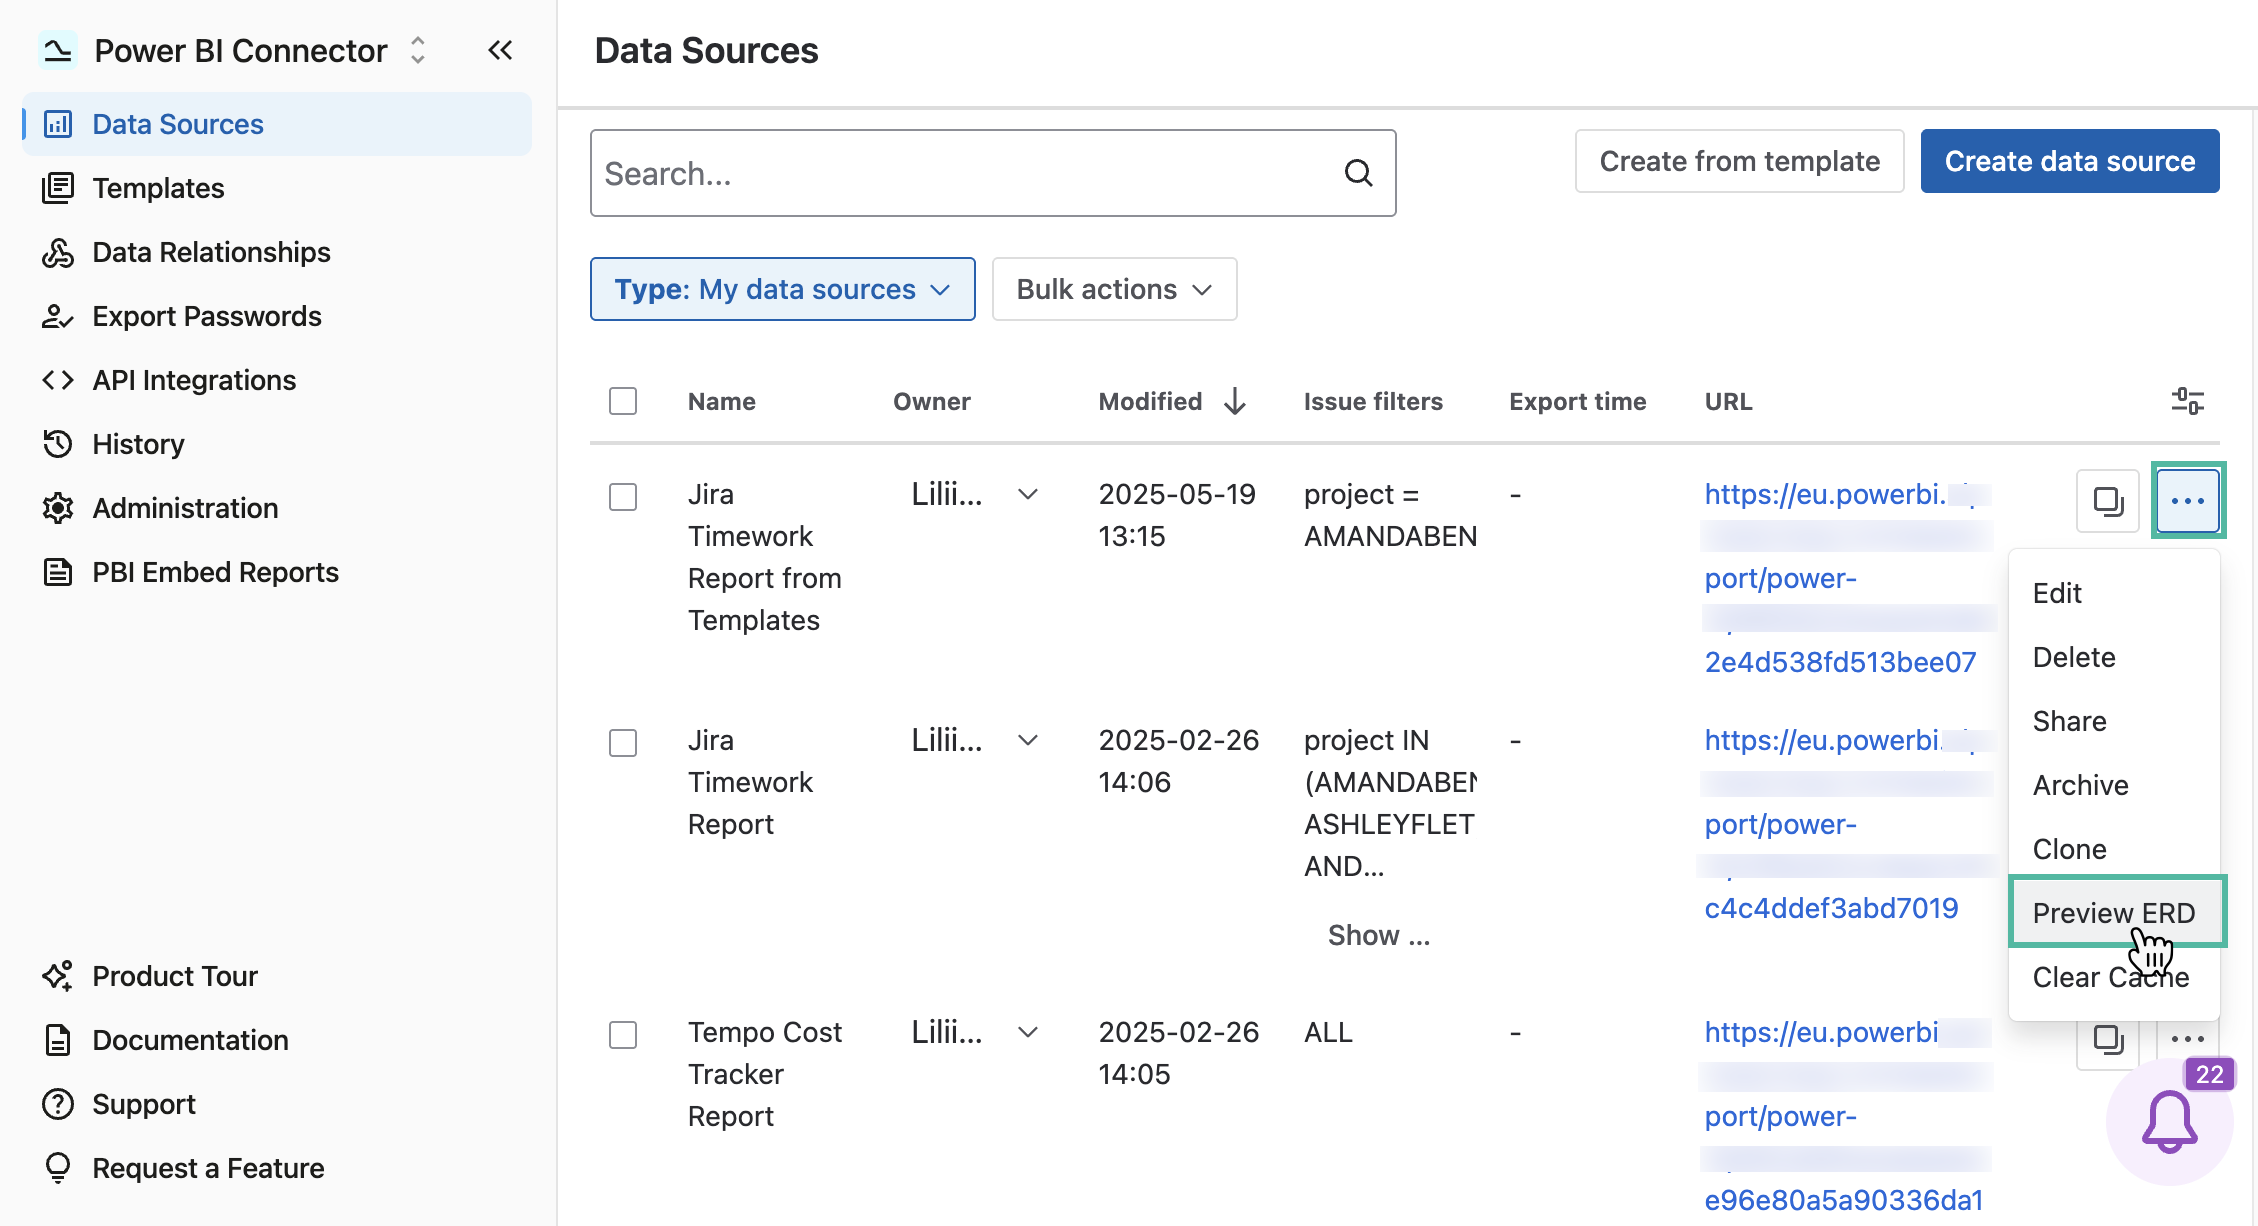Expand owner dropdown for 2025-02-26 14:06 row
Screen dimensions: 2258x1226
(1028, 740)
